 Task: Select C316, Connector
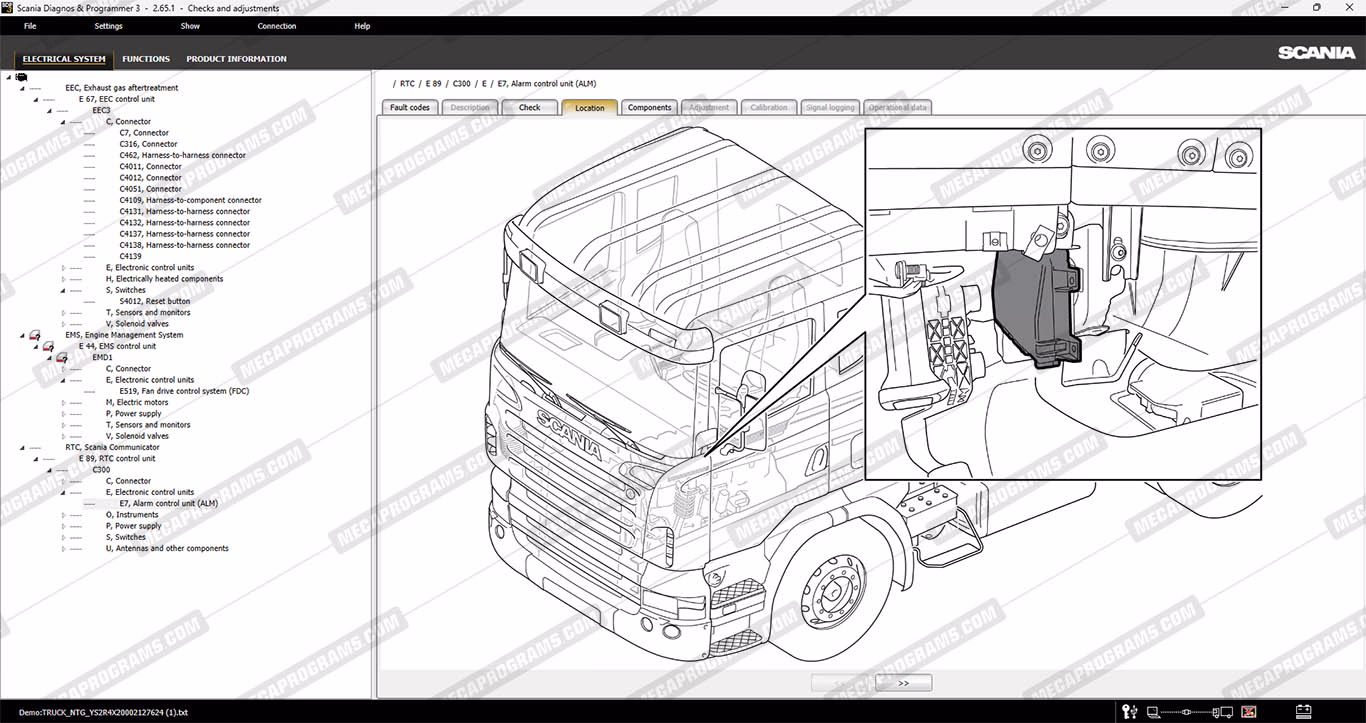[x=148, y=144]
